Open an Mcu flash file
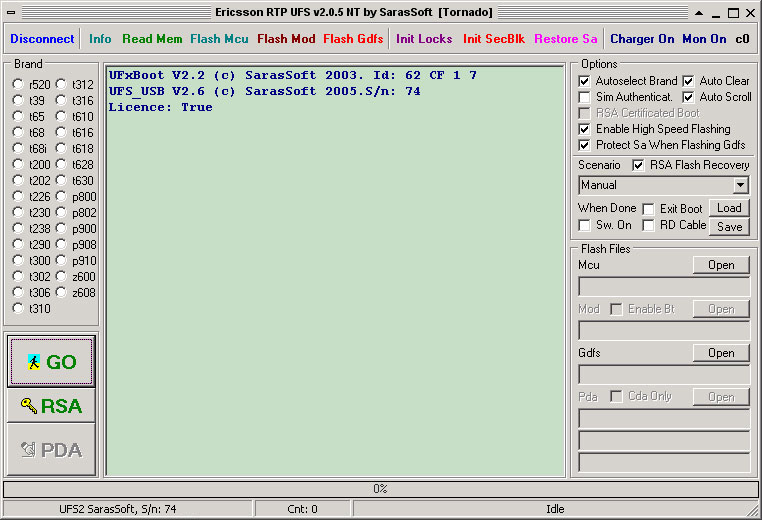The width and height of the screenshot is (762, 520). (x=721, y=265)
